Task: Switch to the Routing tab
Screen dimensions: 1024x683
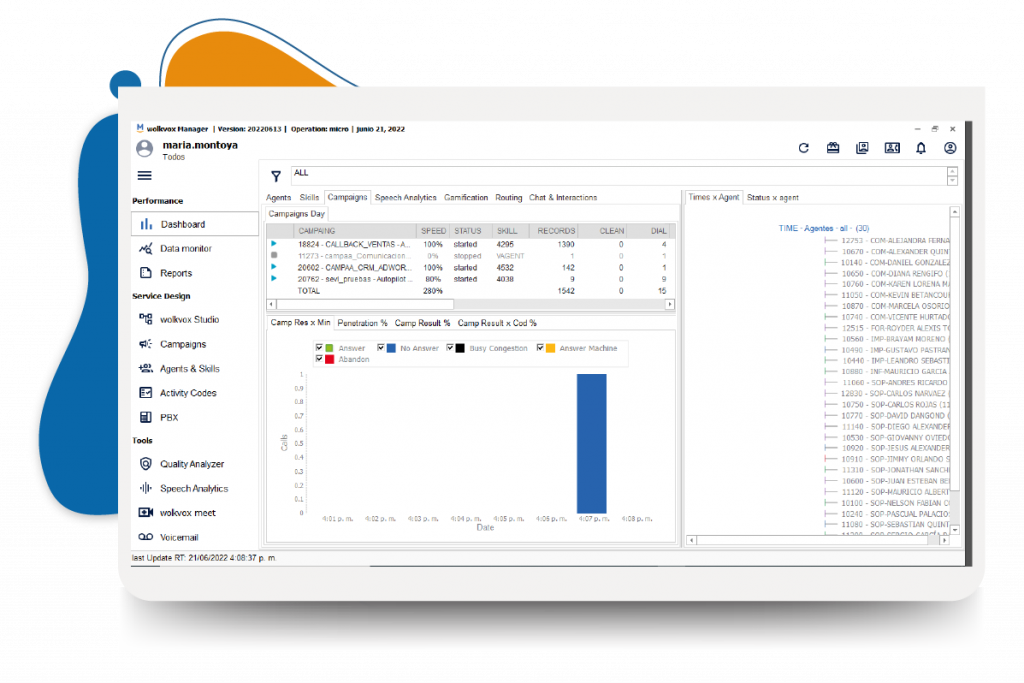Action: 509,197
